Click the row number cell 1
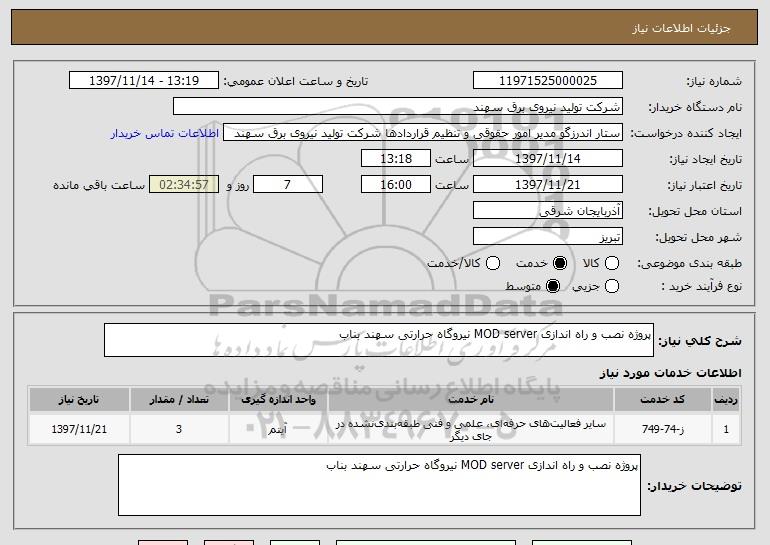 coord(726,429)
